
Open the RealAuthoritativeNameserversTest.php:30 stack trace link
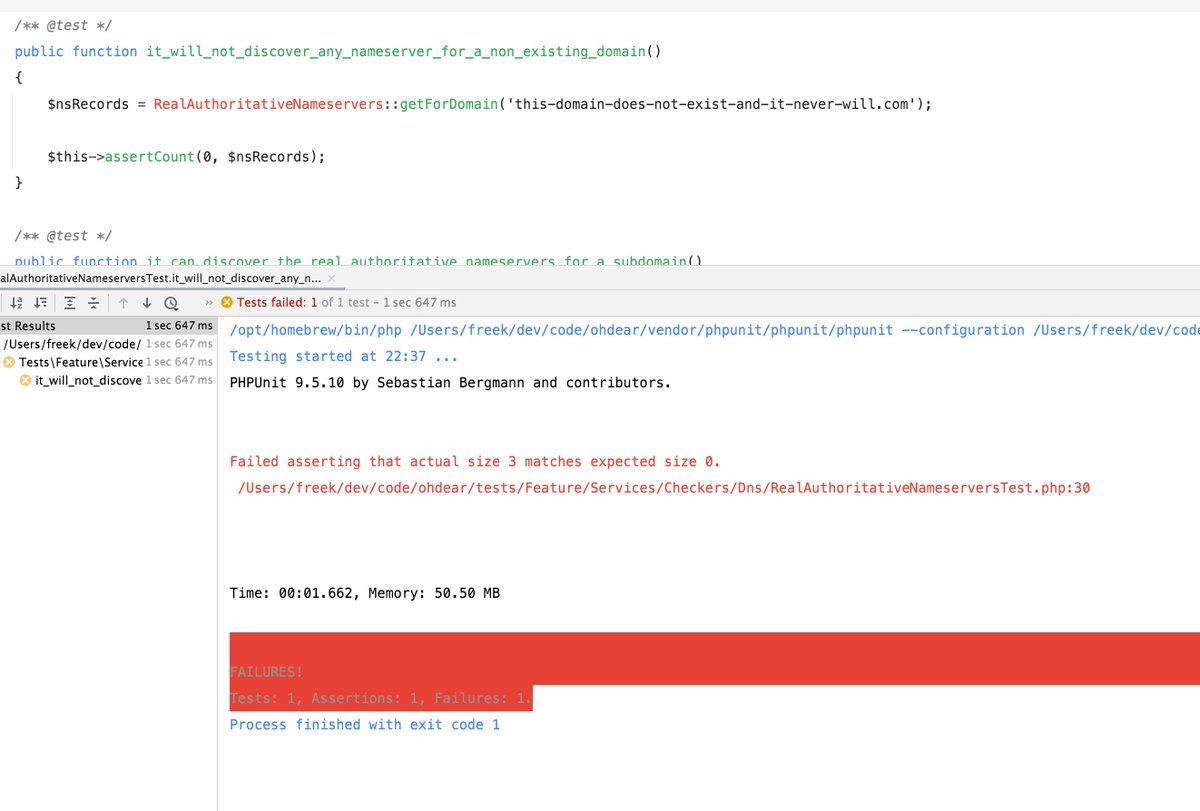(x=664, y=487)
